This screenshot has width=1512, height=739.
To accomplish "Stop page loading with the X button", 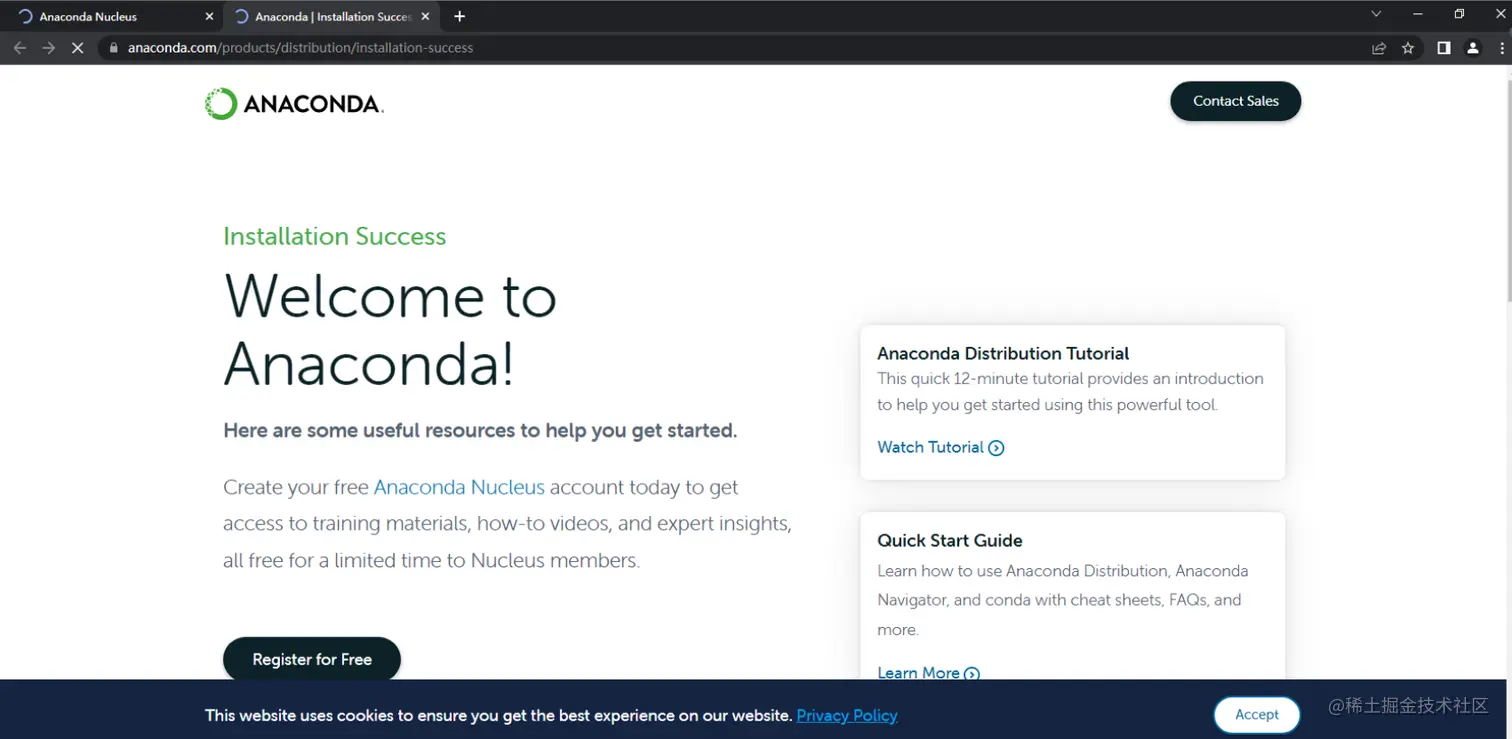I will coord(77,48).
